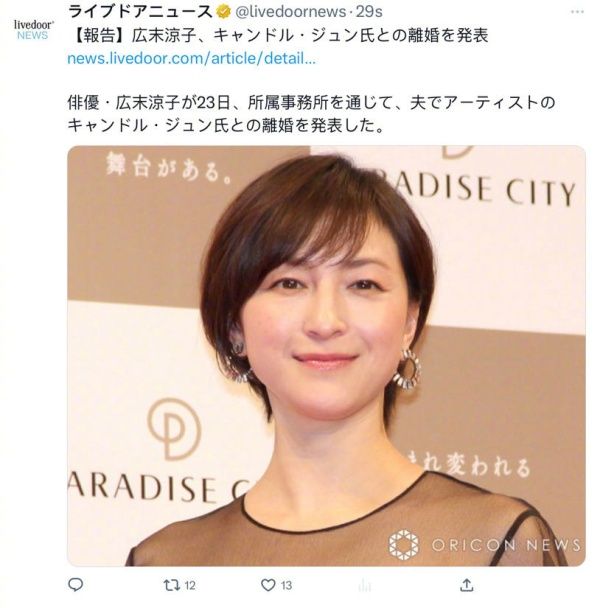Viewport: 600px width, 608px height.
Task: Retweet using the arrows icon
Action: point(171,585)
